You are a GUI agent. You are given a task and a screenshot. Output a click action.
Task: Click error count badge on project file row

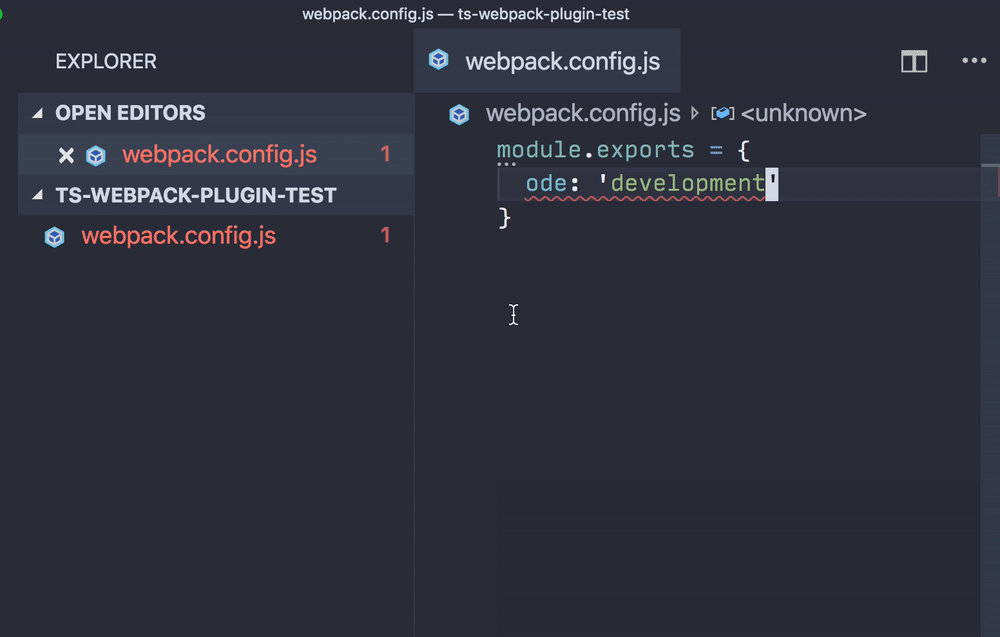click(385, 236)
